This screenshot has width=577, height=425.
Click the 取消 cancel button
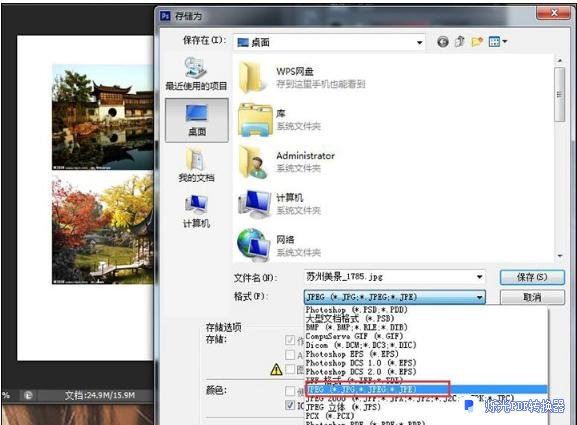click(x=532, y=297)
